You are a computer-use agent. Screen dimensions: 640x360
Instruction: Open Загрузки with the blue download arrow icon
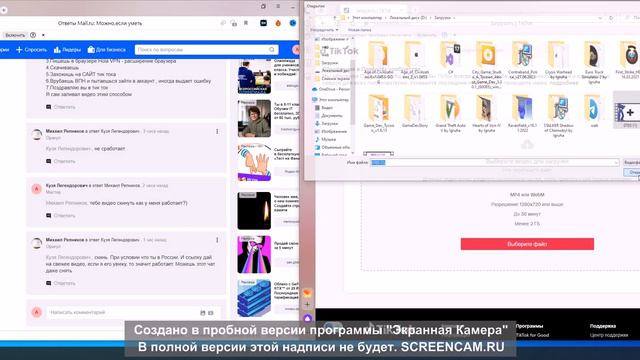tap(327, 123)
